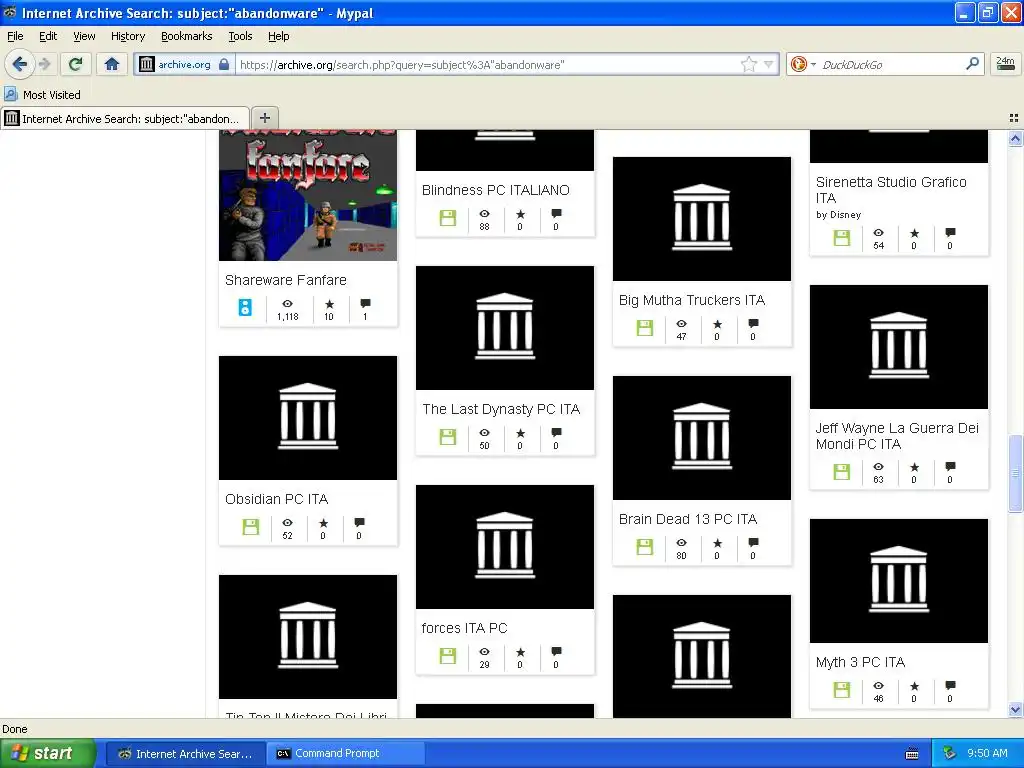Image resolution: width=1024 pixels, height=768 pixels.
Task: Click the floppy icon under Myth 3 PC ITA
Action: pyautogui.click(x=842, y=690)
